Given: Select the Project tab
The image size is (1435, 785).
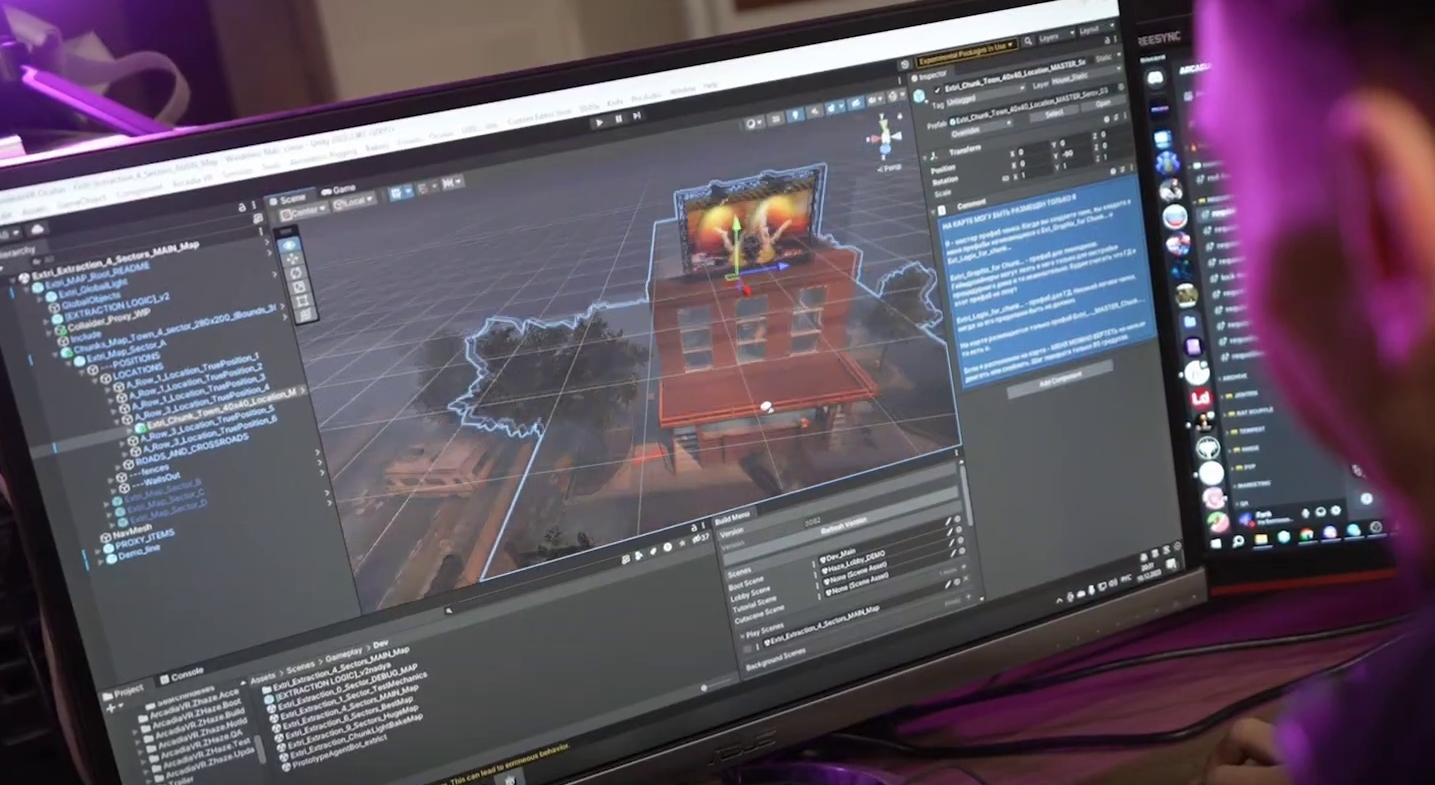Looking at the screenshot, I should (x=122, y=690).
